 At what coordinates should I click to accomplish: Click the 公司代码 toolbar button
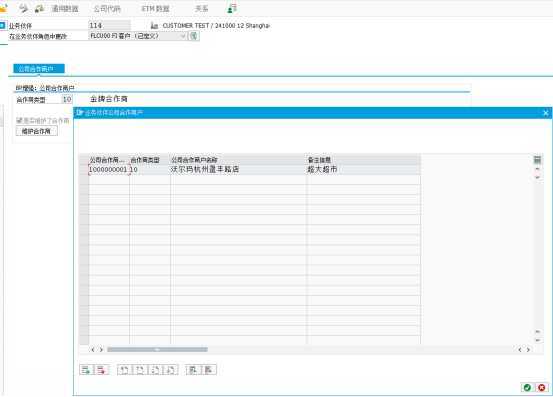[107, 8]
